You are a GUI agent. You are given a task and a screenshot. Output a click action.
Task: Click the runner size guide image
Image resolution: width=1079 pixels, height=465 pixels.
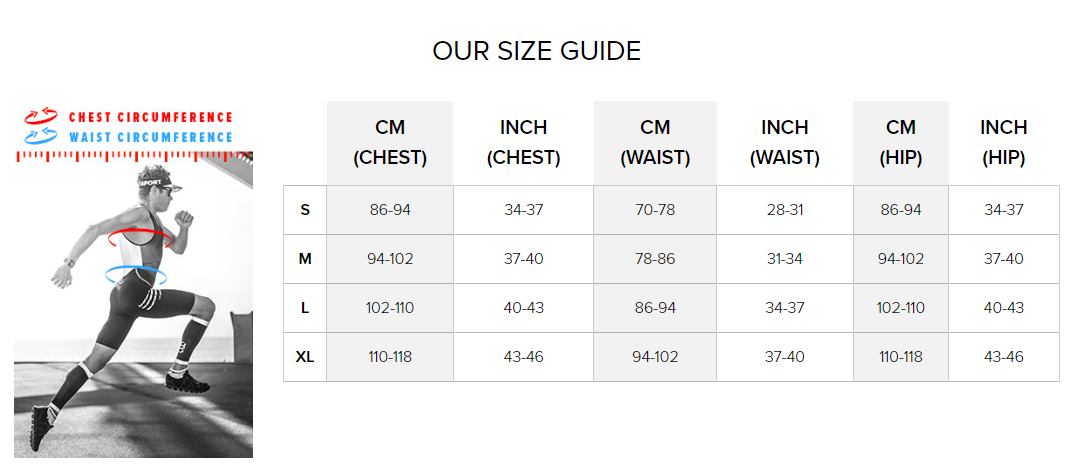pyautogui.click(x=133, y=304)
